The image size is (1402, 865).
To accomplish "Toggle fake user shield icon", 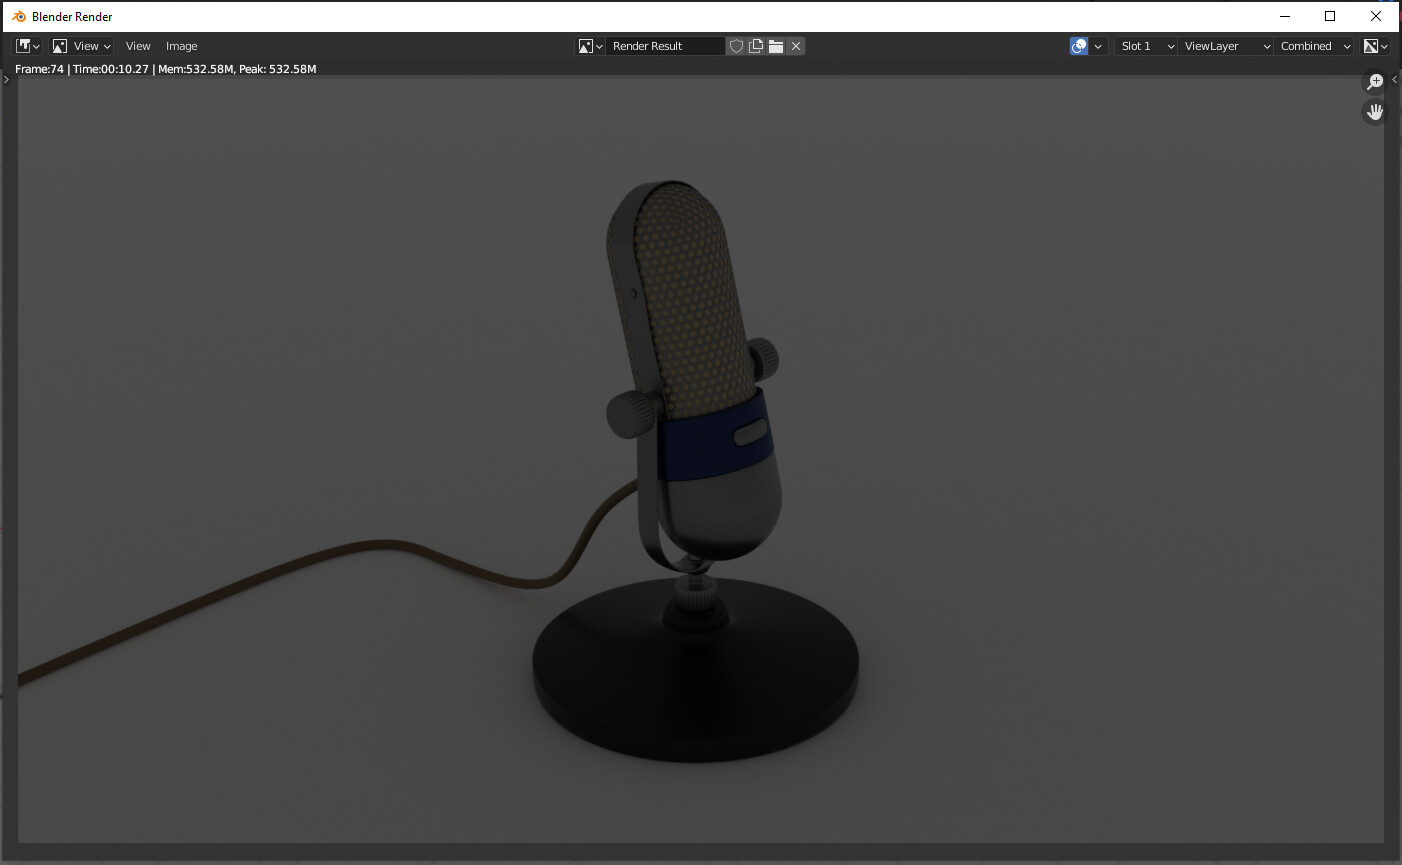I will (736, 46).
